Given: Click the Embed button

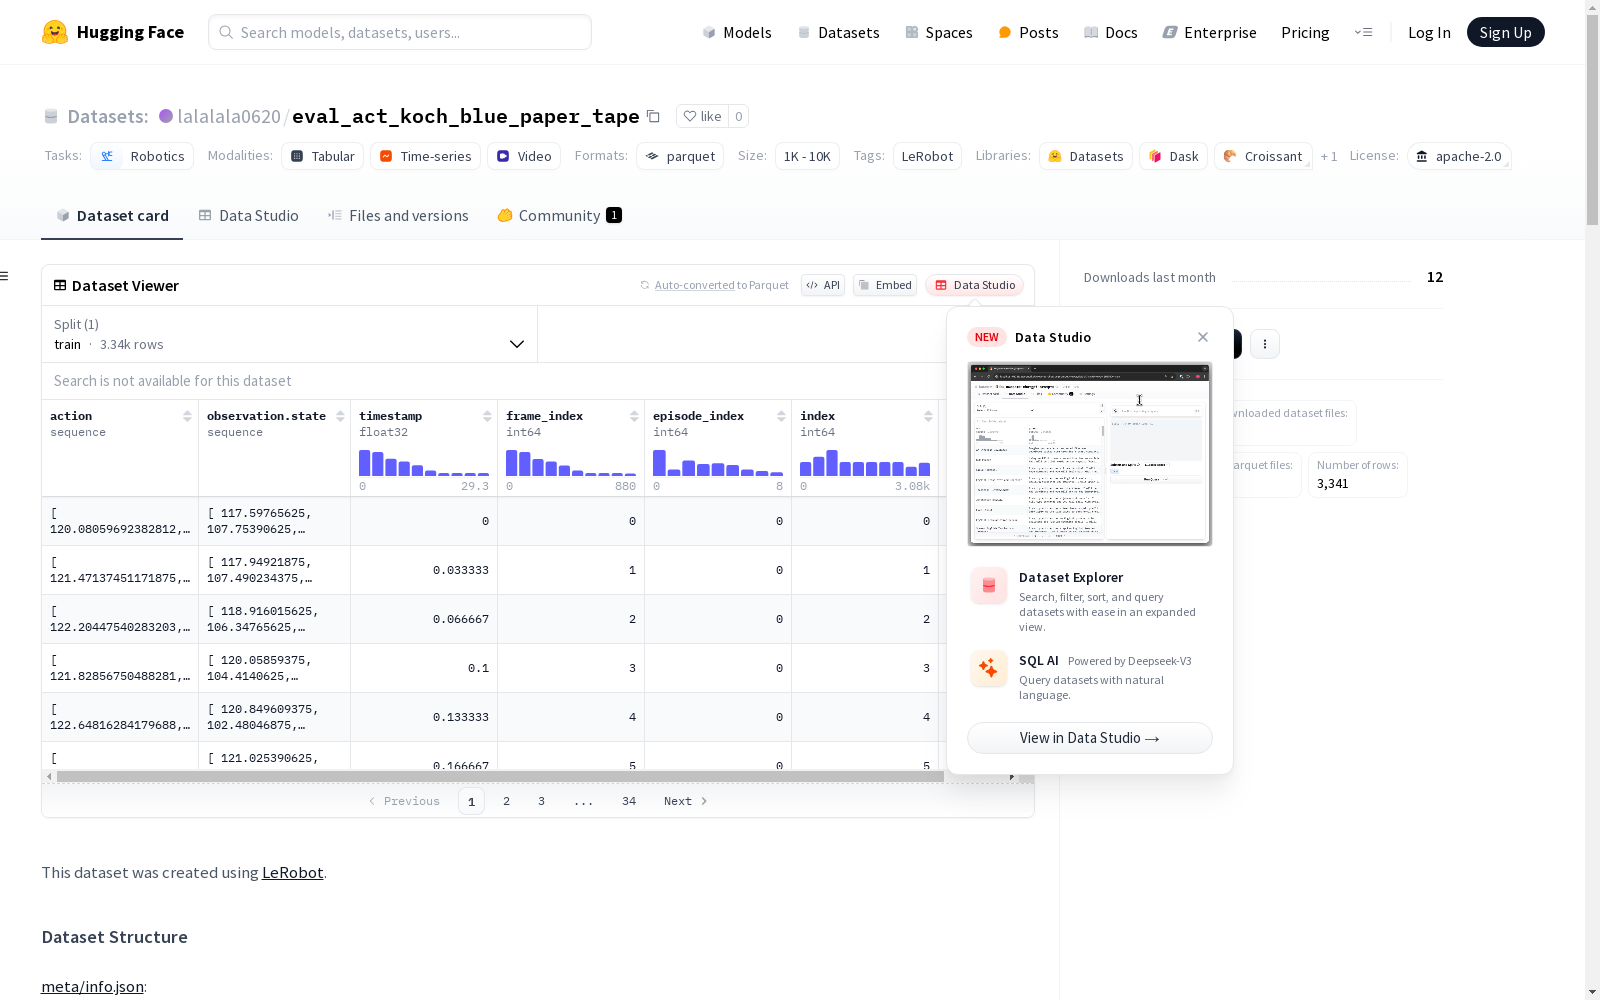Looking at the screenshot, I should [x=885, y=285].
